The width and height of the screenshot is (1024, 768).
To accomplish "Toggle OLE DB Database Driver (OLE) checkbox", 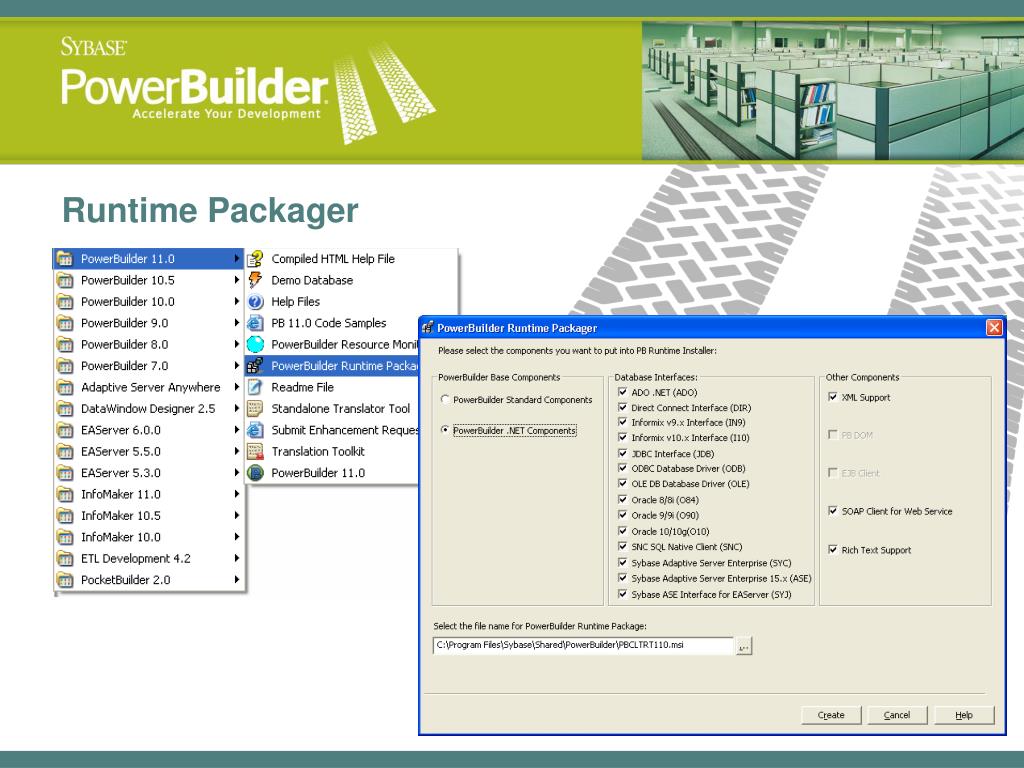I will coord(622,483).
